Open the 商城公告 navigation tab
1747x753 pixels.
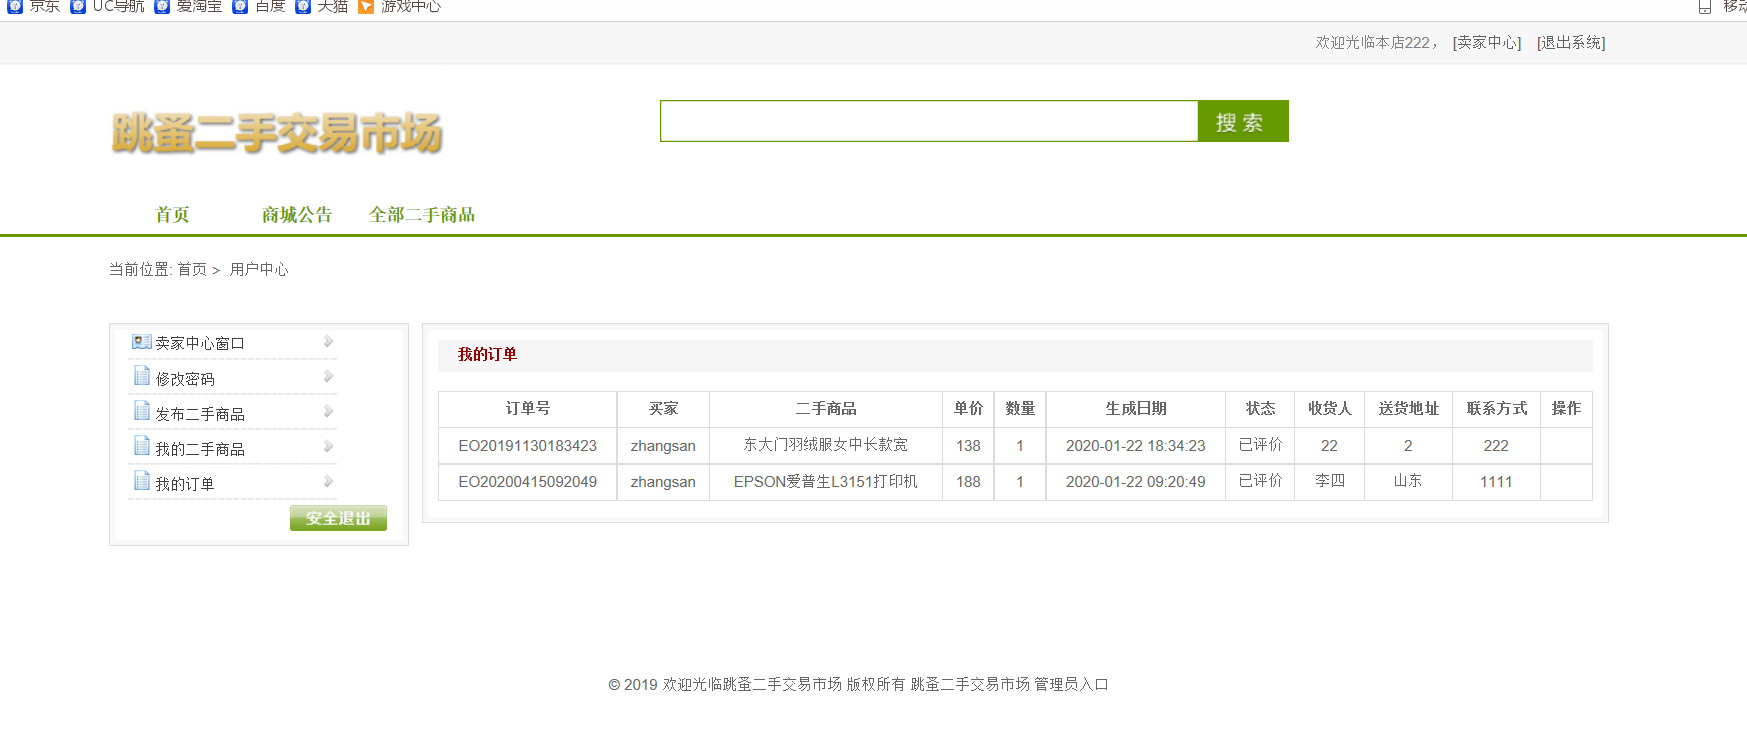click(297, 215)
